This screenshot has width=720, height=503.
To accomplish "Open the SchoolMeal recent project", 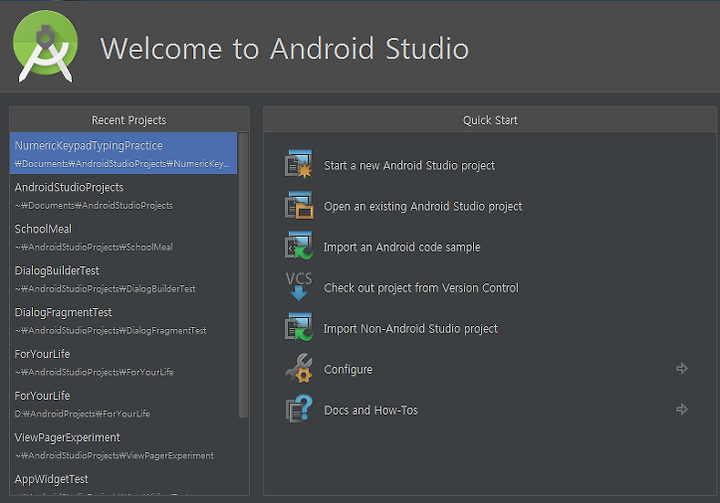I will pos(124,237).
